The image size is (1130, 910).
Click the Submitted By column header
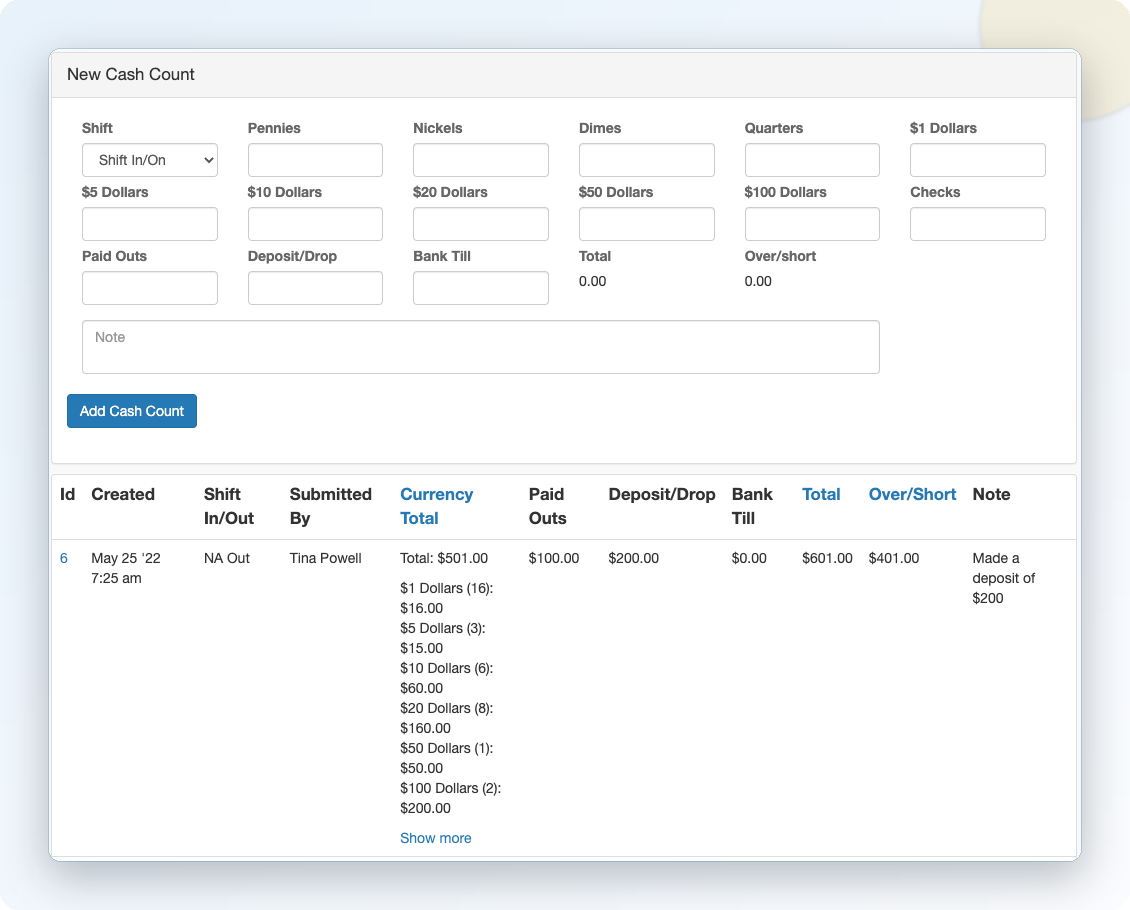(x=331, y=506)
